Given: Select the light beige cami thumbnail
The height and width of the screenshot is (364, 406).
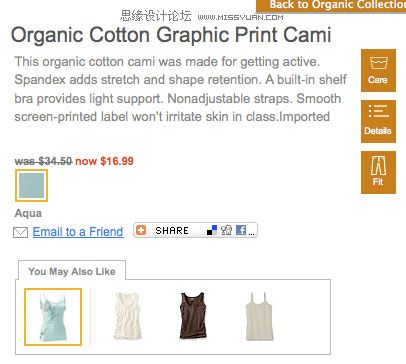Looking at the screenshot, I should [x=259, y=317].
